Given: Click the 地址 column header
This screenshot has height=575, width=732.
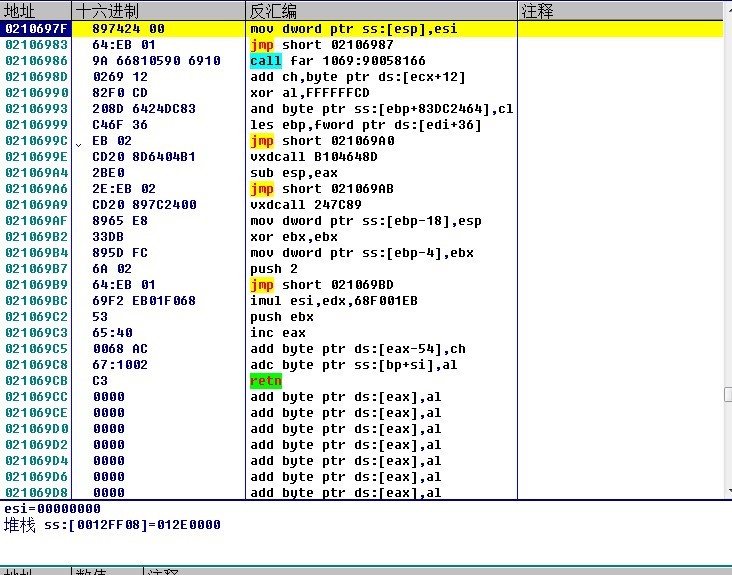Looking at the screenshot, I should click(x=35, y=10).
